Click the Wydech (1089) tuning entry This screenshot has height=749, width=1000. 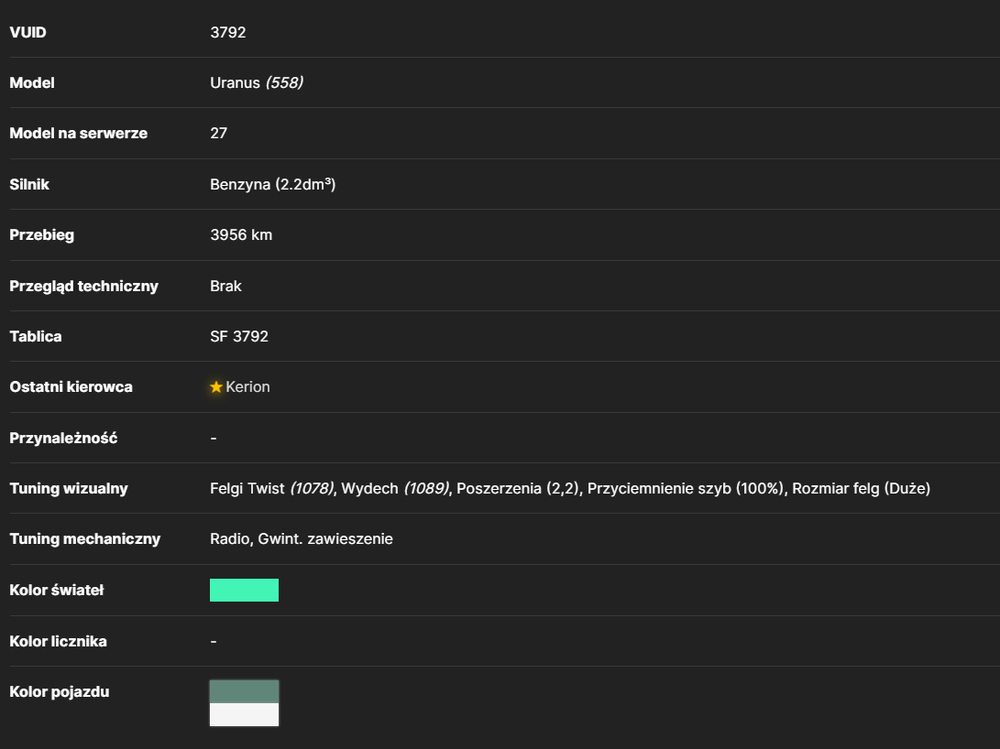395,489
